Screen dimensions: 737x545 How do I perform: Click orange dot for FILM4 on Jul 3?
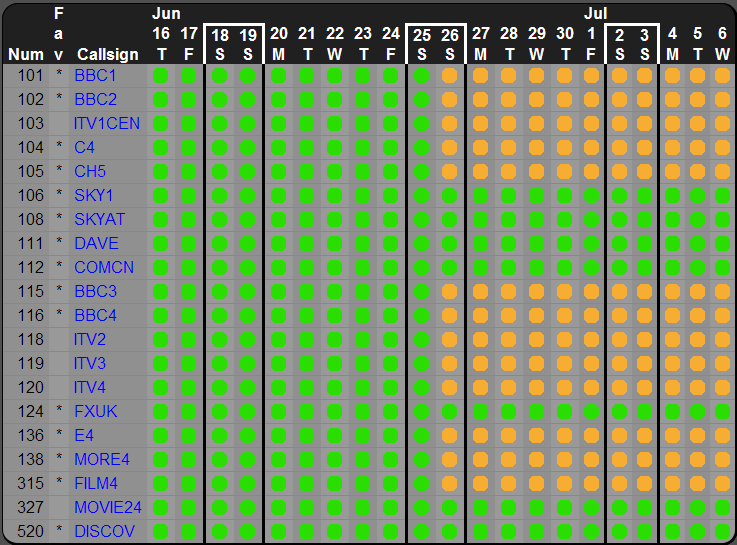coord(644,483)
